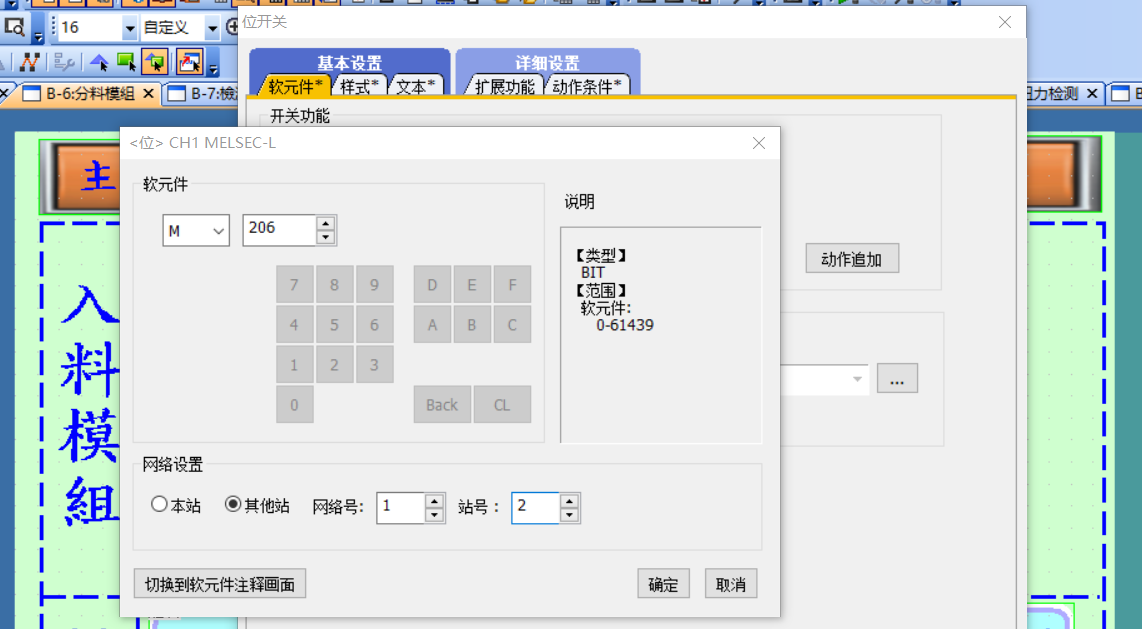
Task: Open the M device type dropdown
Action: (196, 231)
